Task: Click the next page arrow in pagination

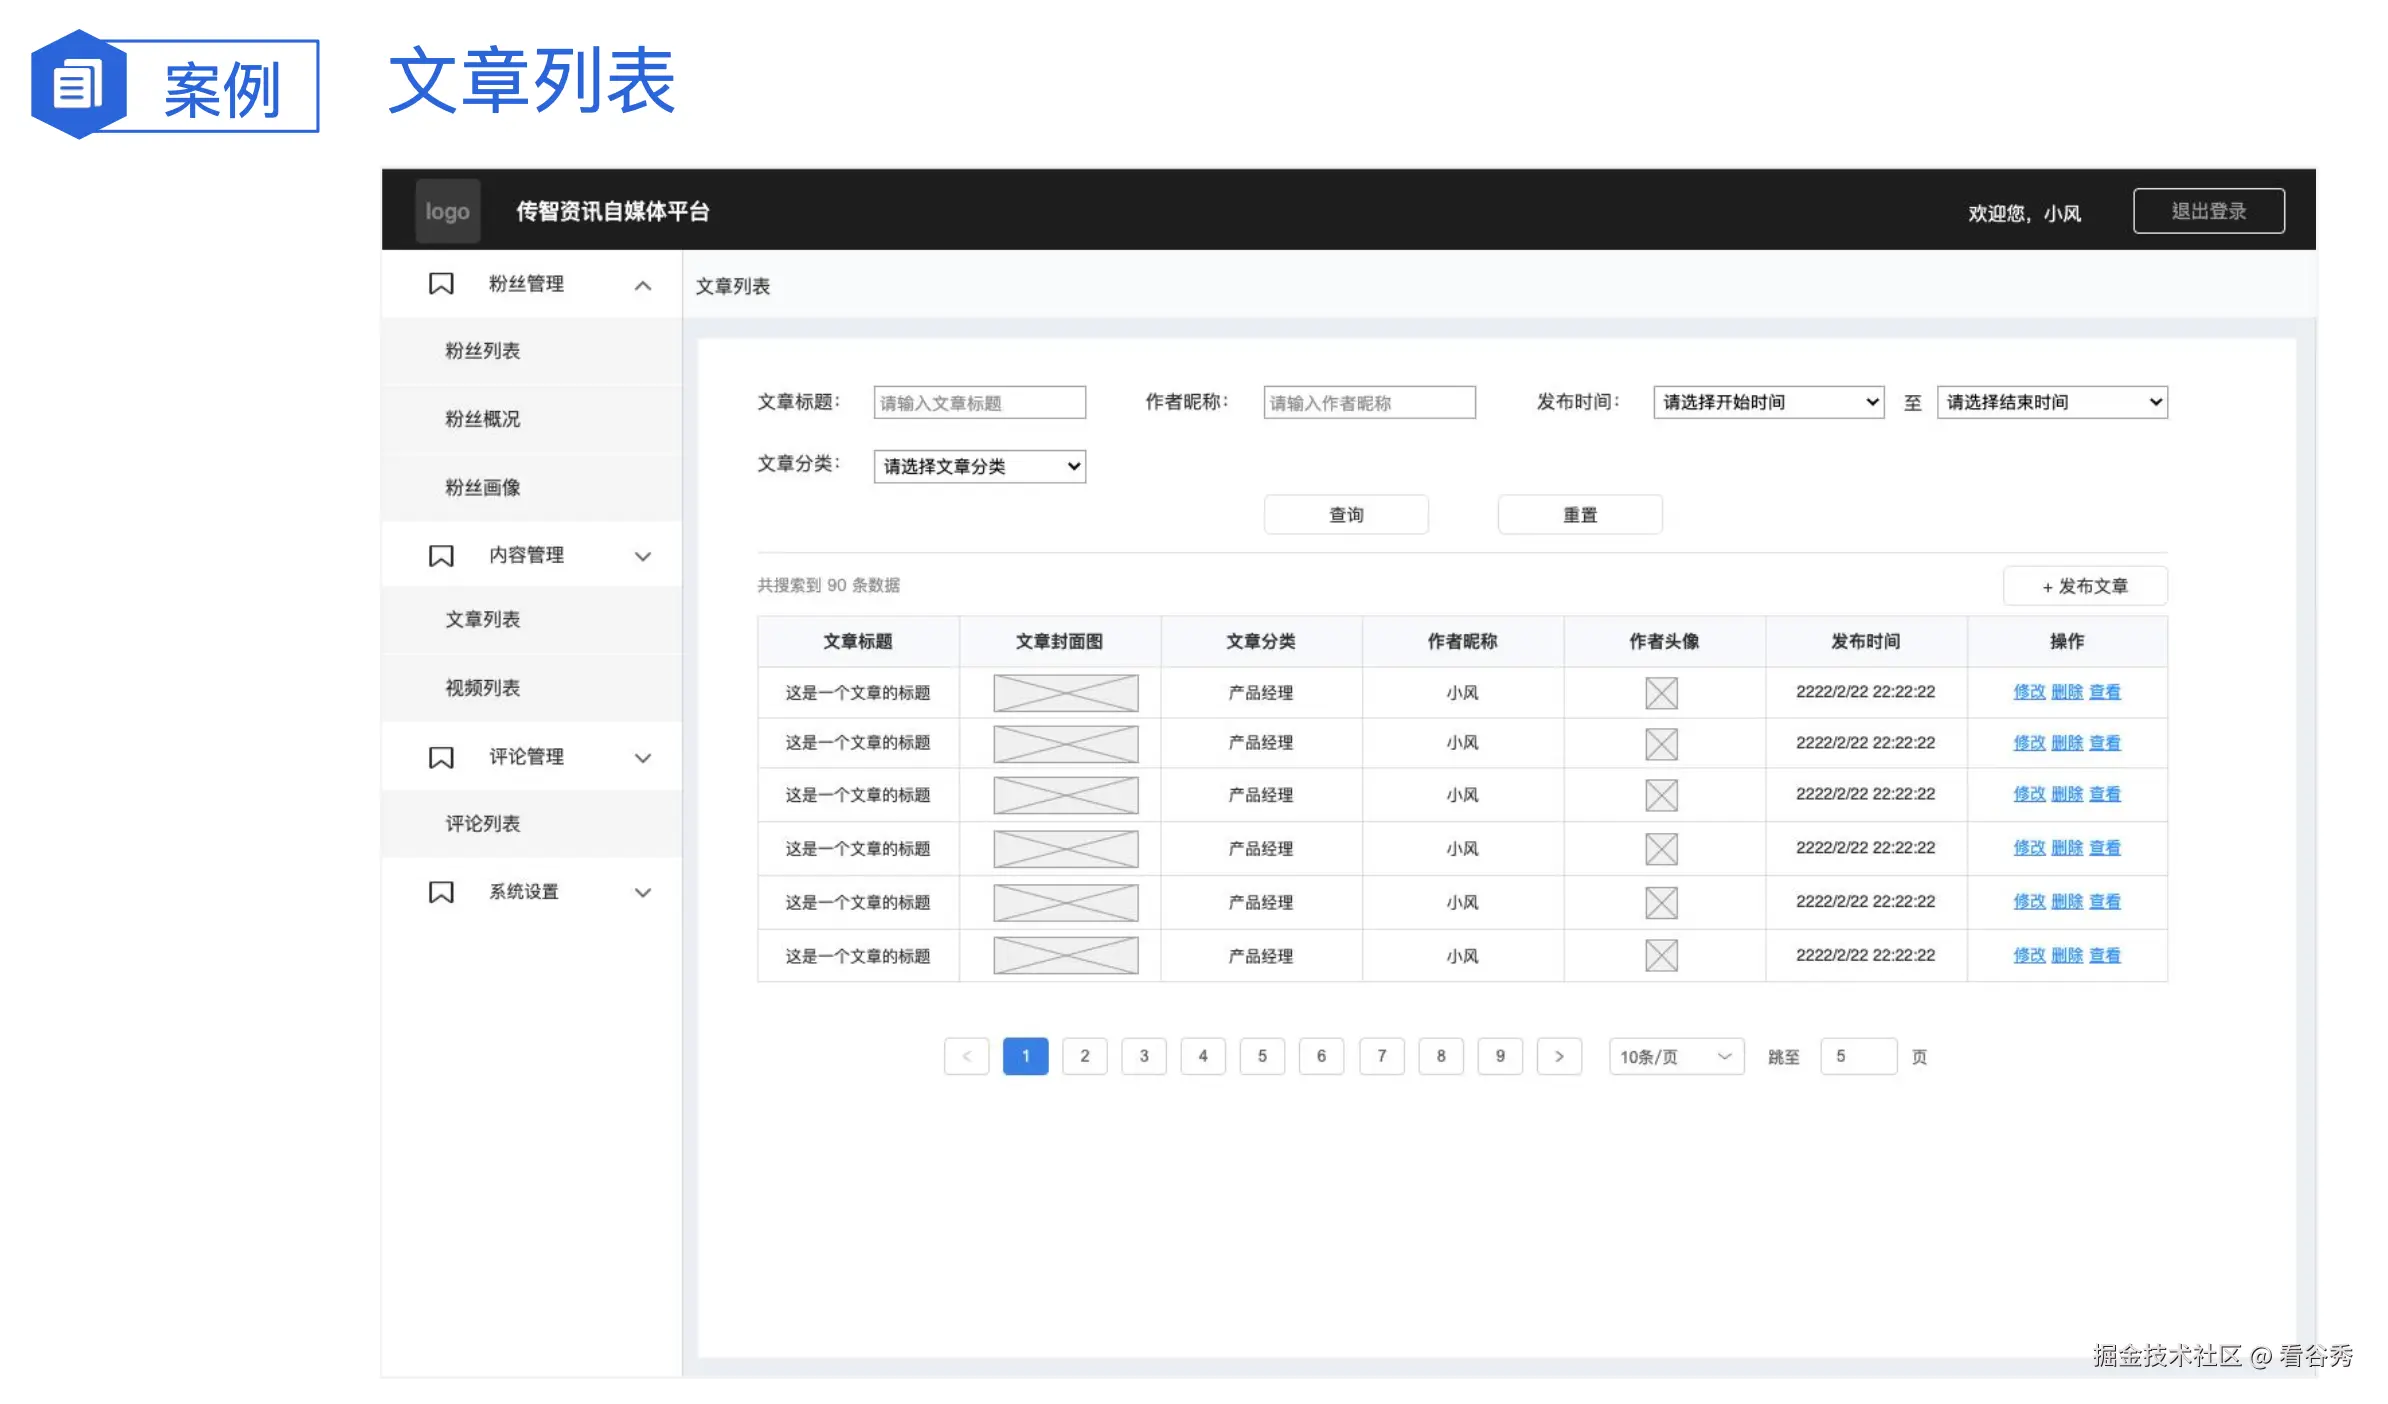Action: [x=1559, y=1056]
